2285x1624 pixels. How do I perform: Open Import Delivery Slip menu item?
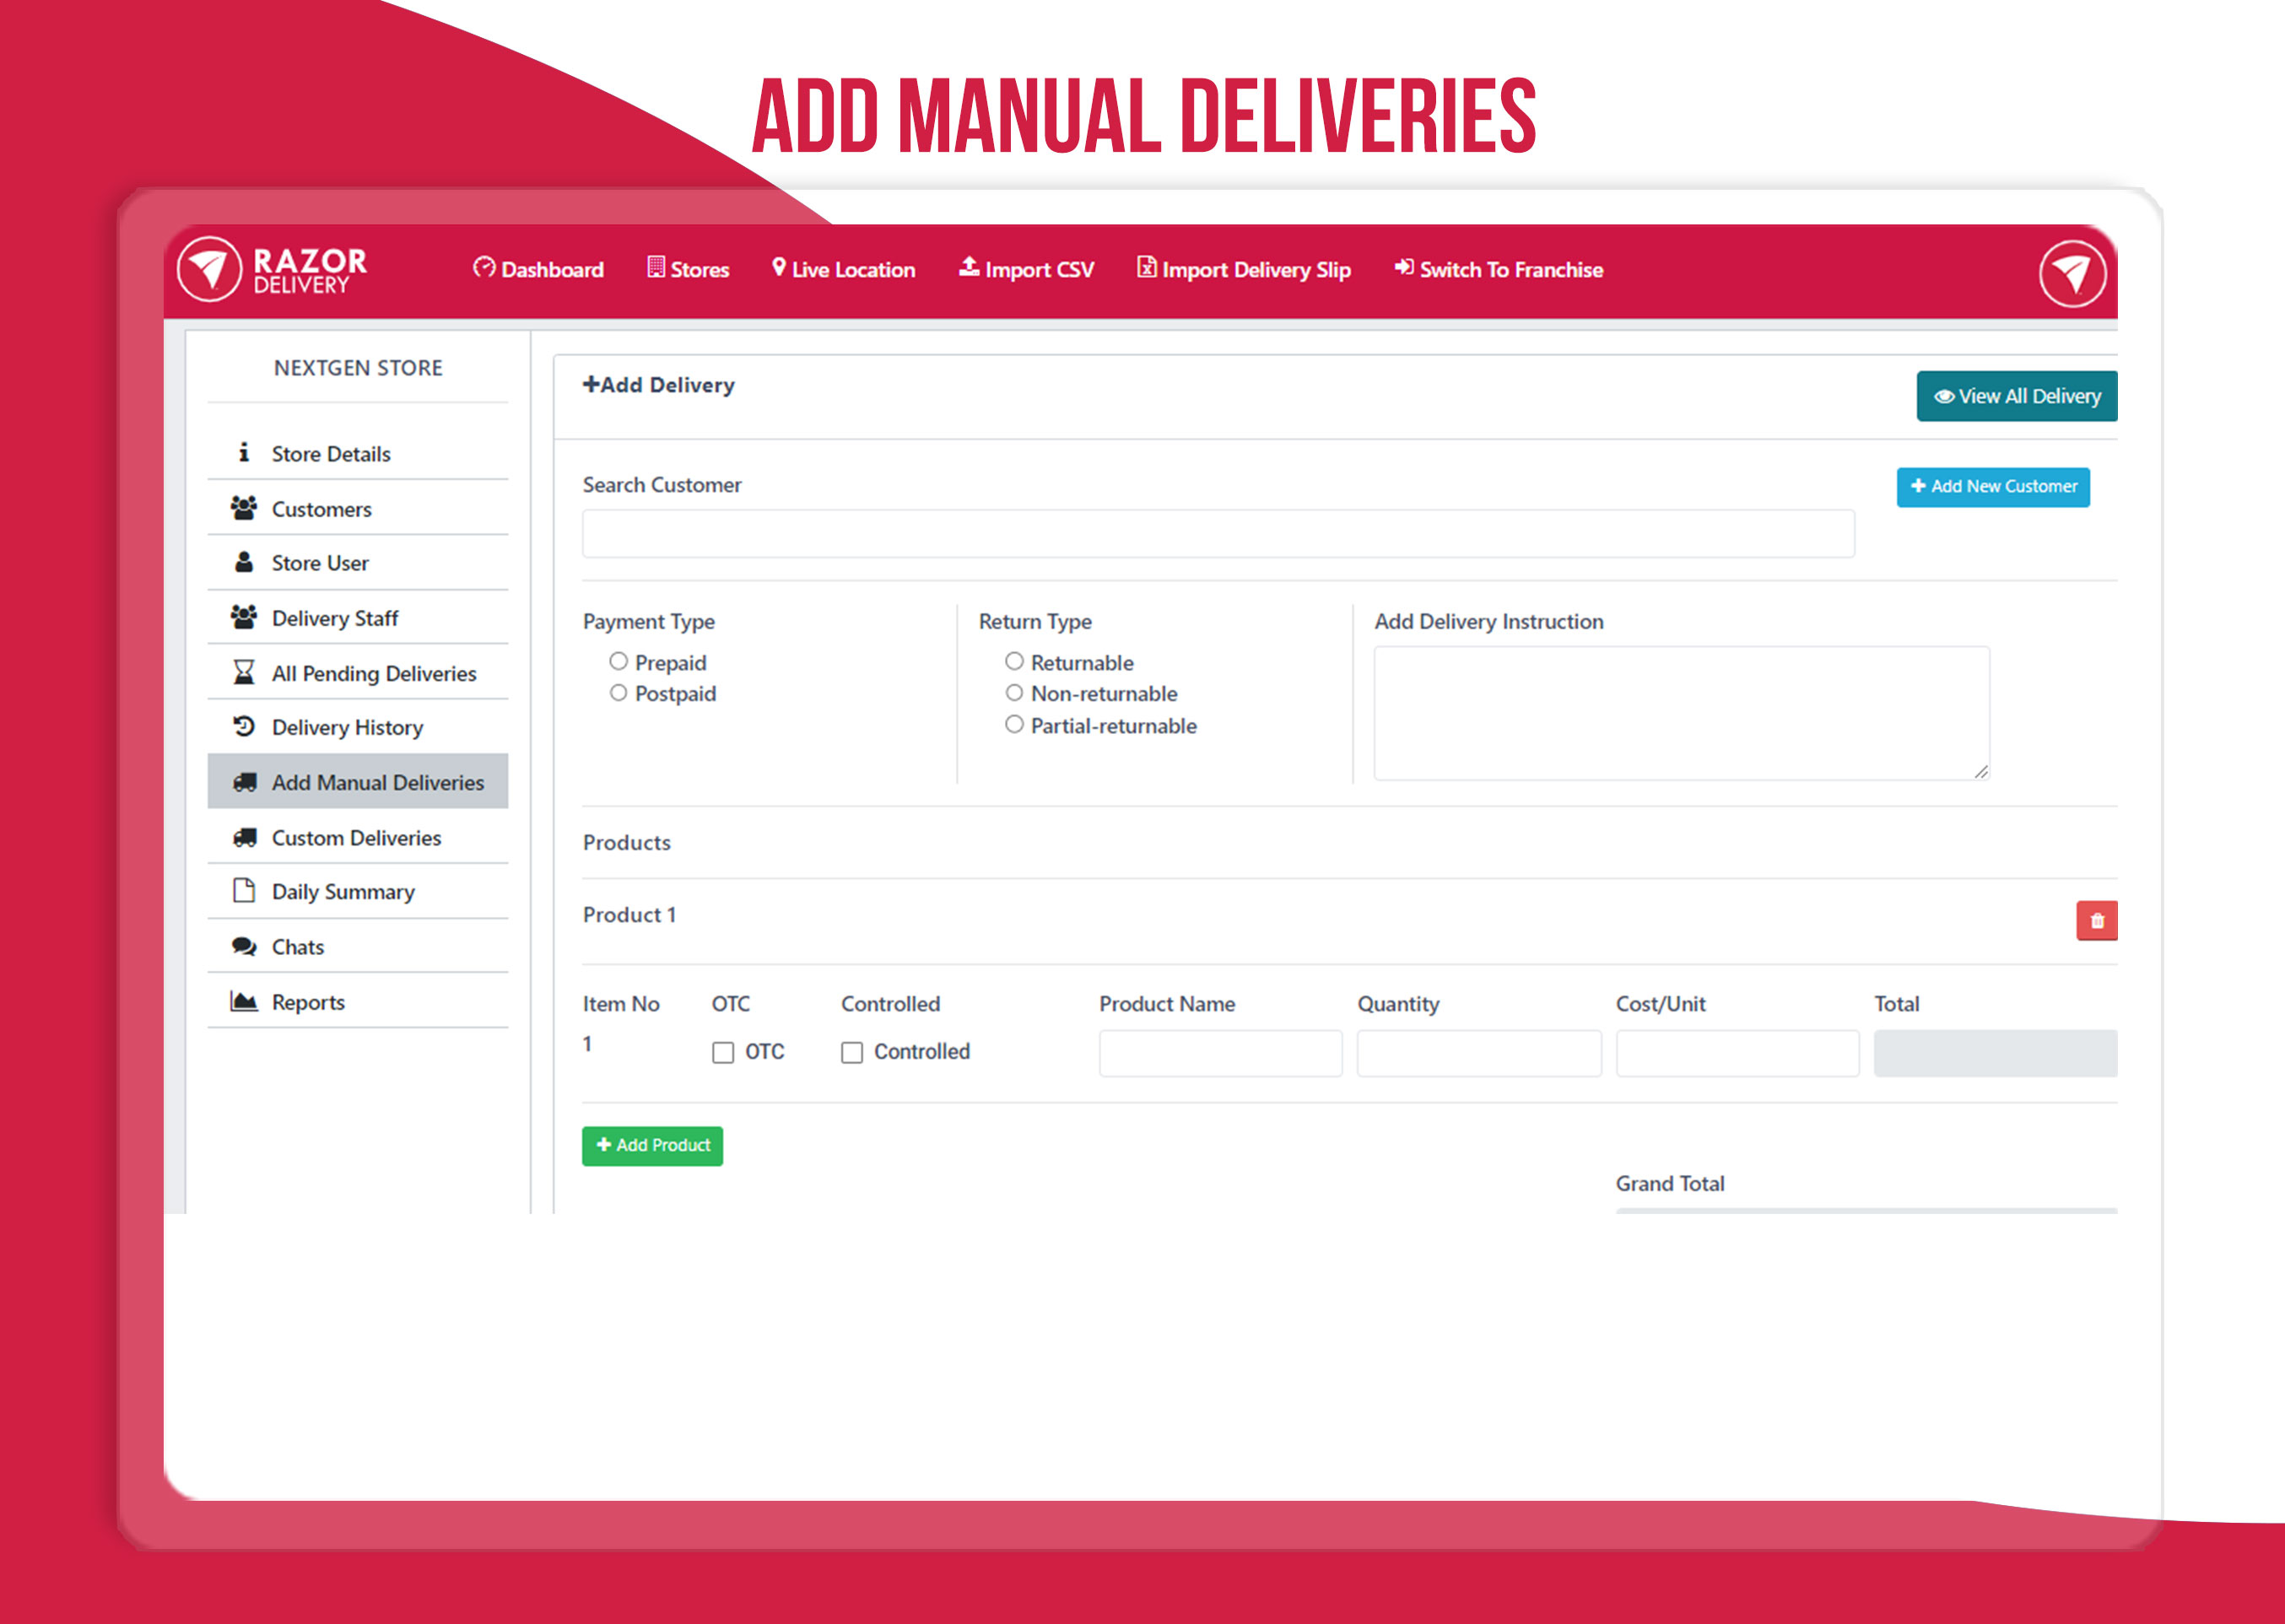click(x=1243, y=270)
